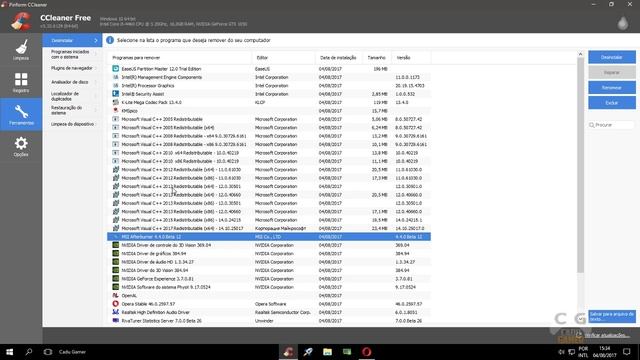Click the OpenAL row icon
The height and width of the screenshot is (360, 640).
(116, 296)
